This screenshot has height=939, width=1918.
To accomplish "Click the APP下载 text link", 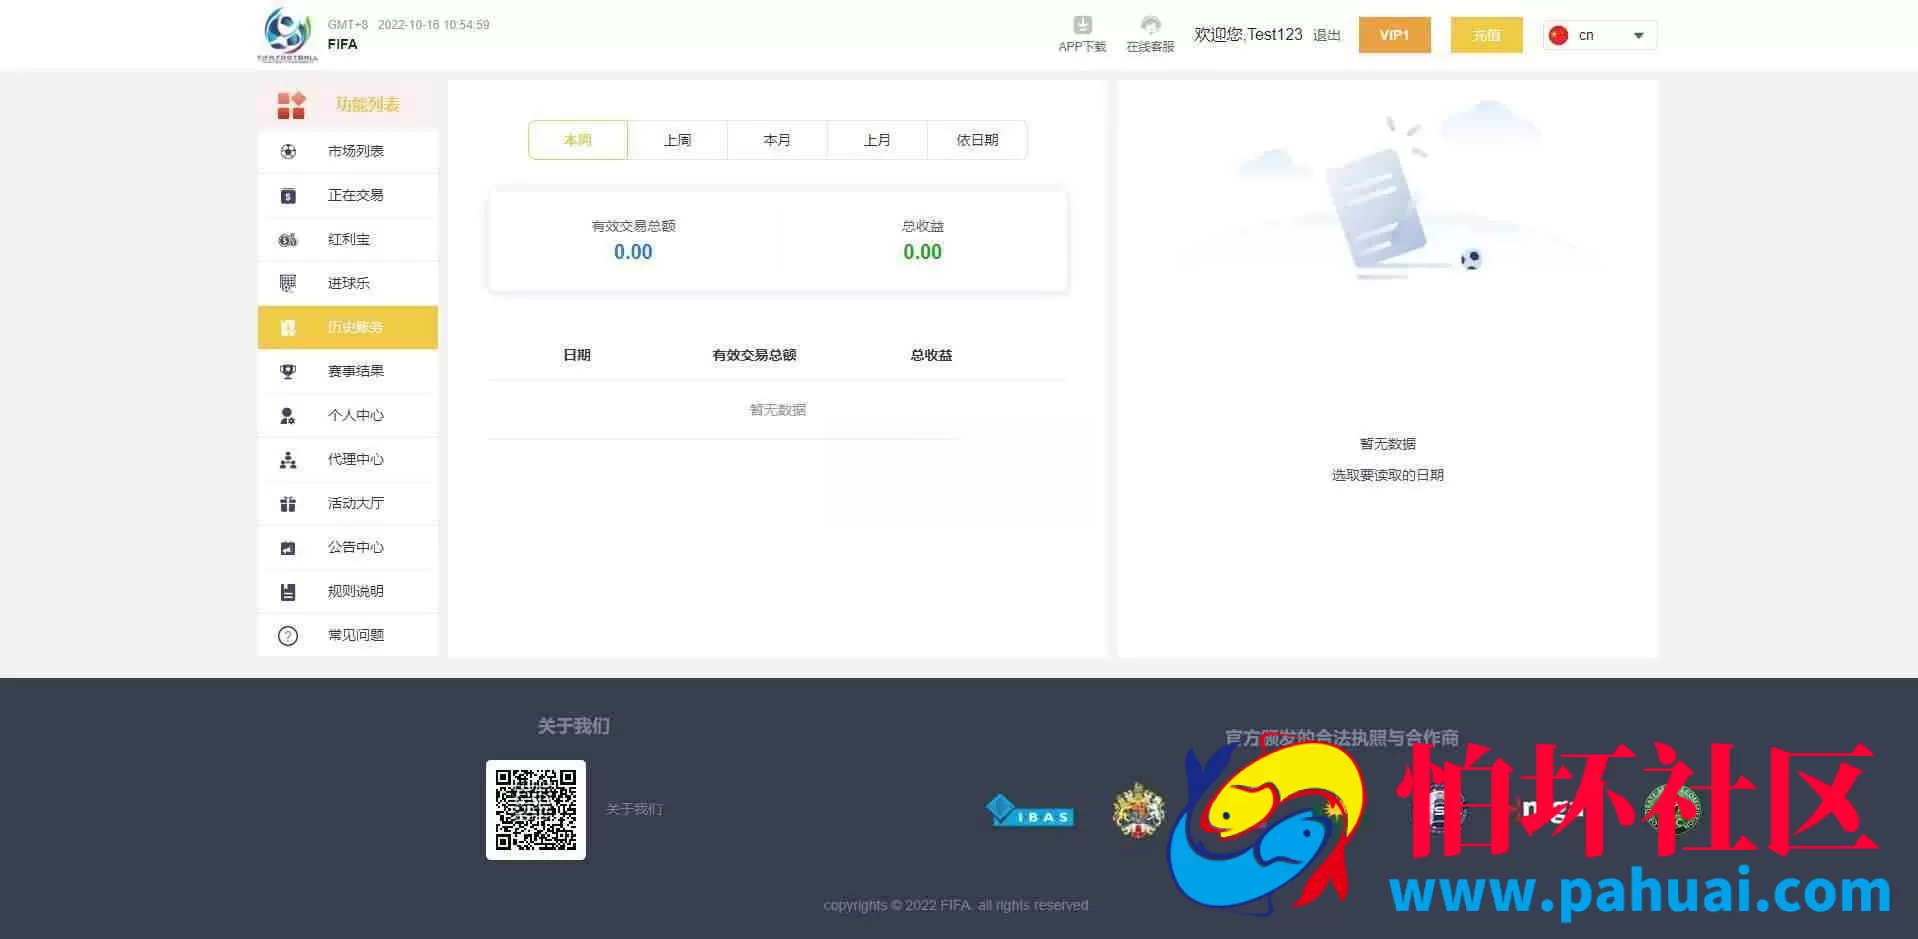I will tap(1082, 46).
